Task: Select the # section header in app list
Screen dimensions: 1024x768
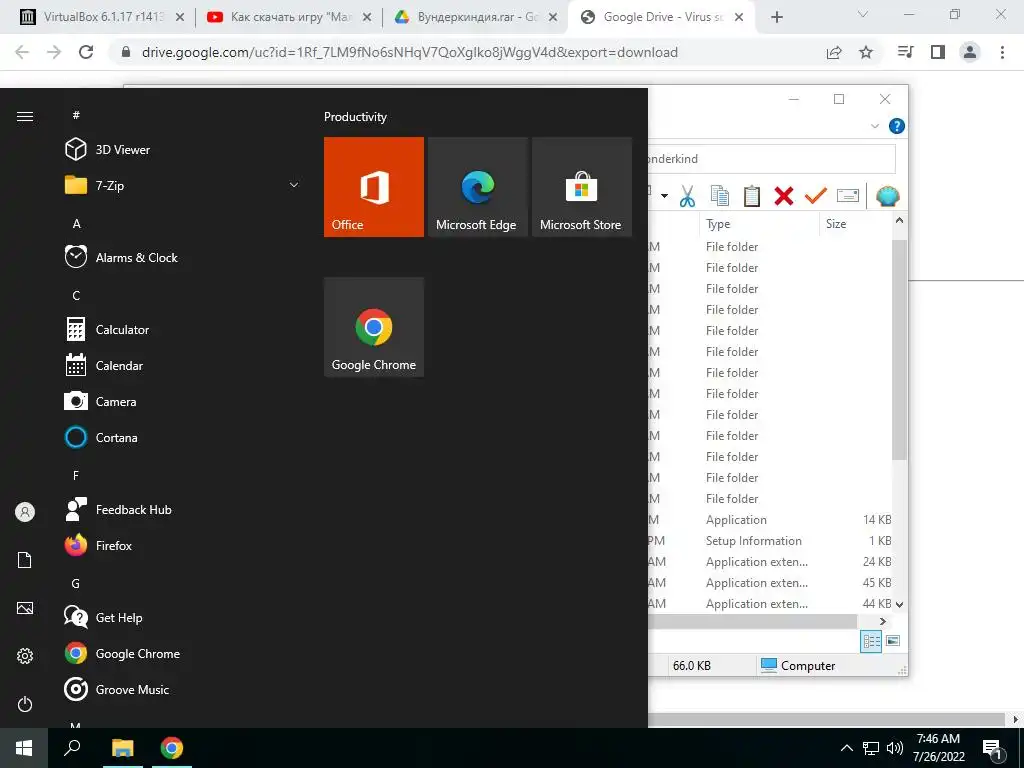Action: coord(76,116)
